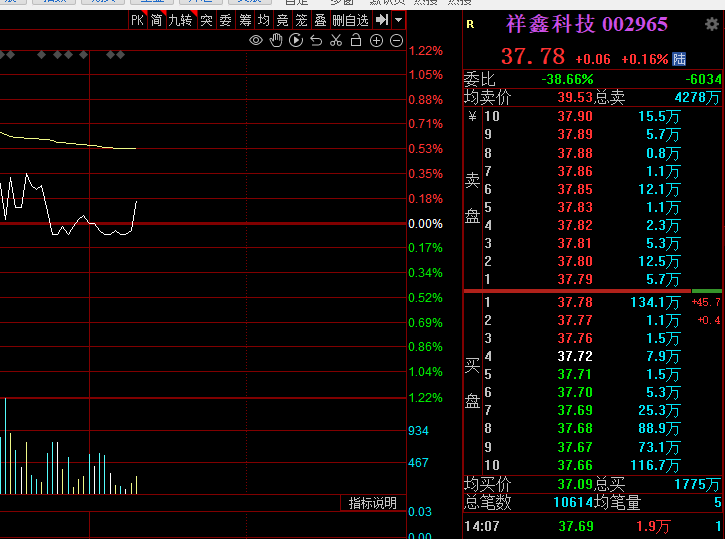This screenshot has height=539, width=725.
Task: Click the 委比 -38.66% value
Action: [567, 79]
